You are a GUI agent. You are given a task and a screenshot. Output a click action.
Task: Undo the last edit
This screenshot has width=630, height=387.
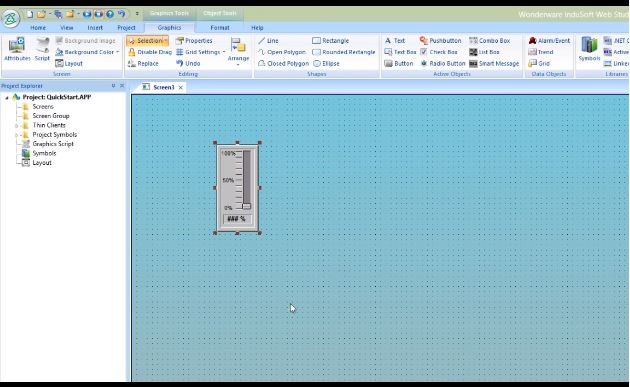pos(188,63)
